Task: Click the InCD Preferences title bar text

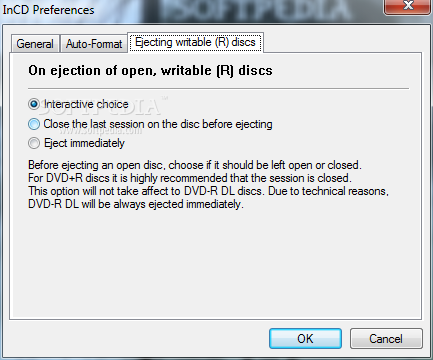Action: 48,10
